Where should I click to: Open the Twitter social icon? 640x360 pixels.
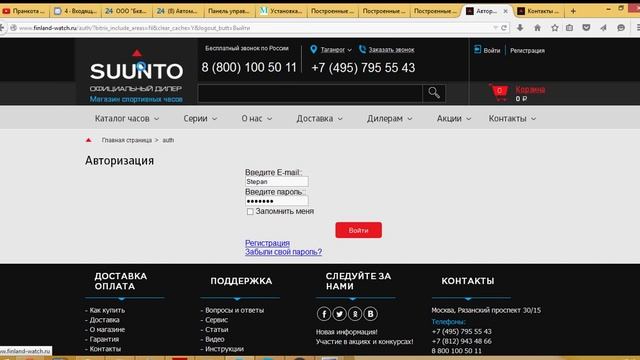pos(339,313)
